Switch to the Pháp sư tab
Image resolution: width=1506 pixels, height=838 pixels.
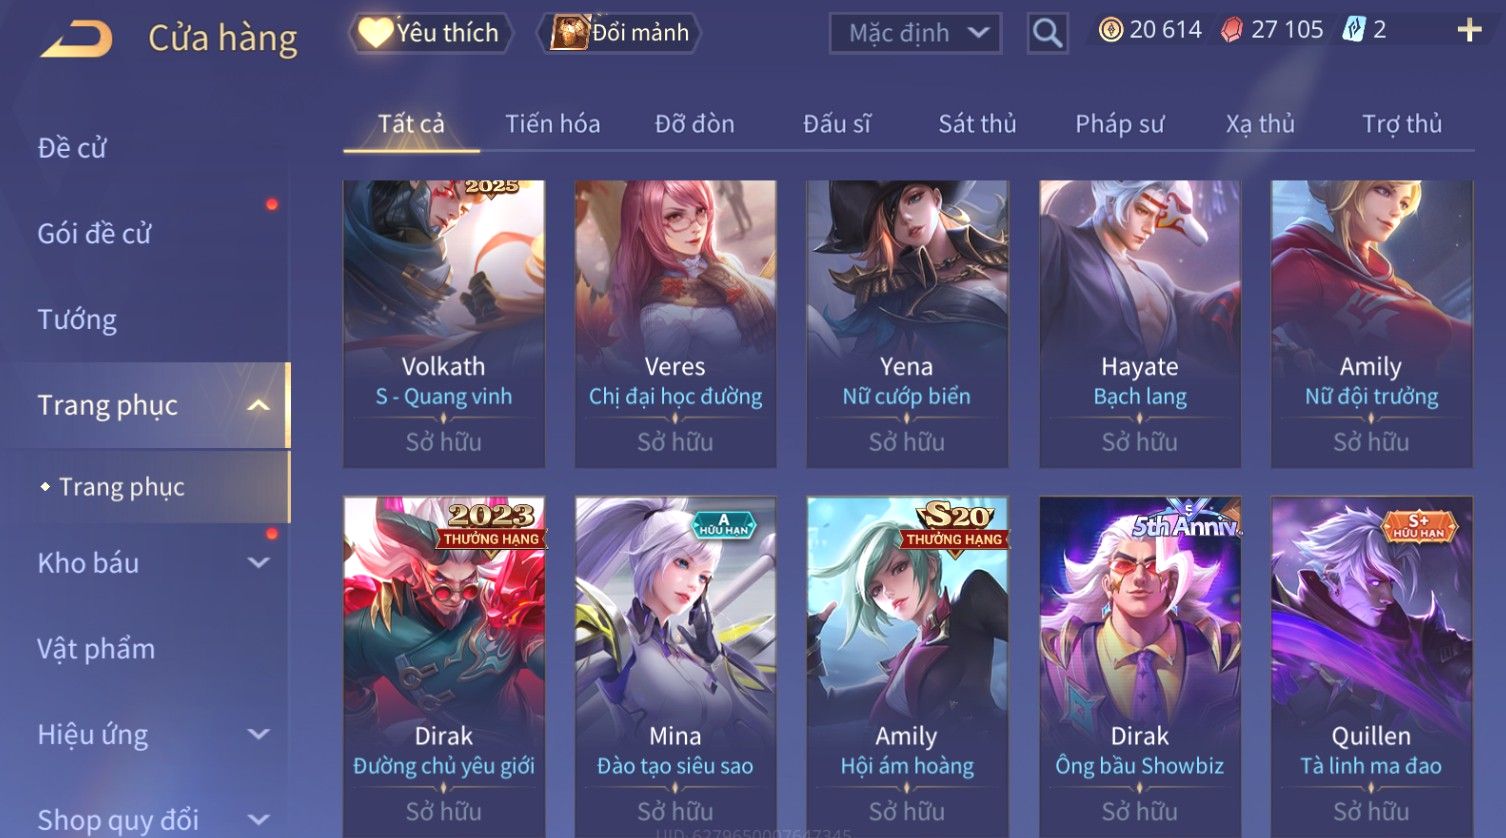1119,124
